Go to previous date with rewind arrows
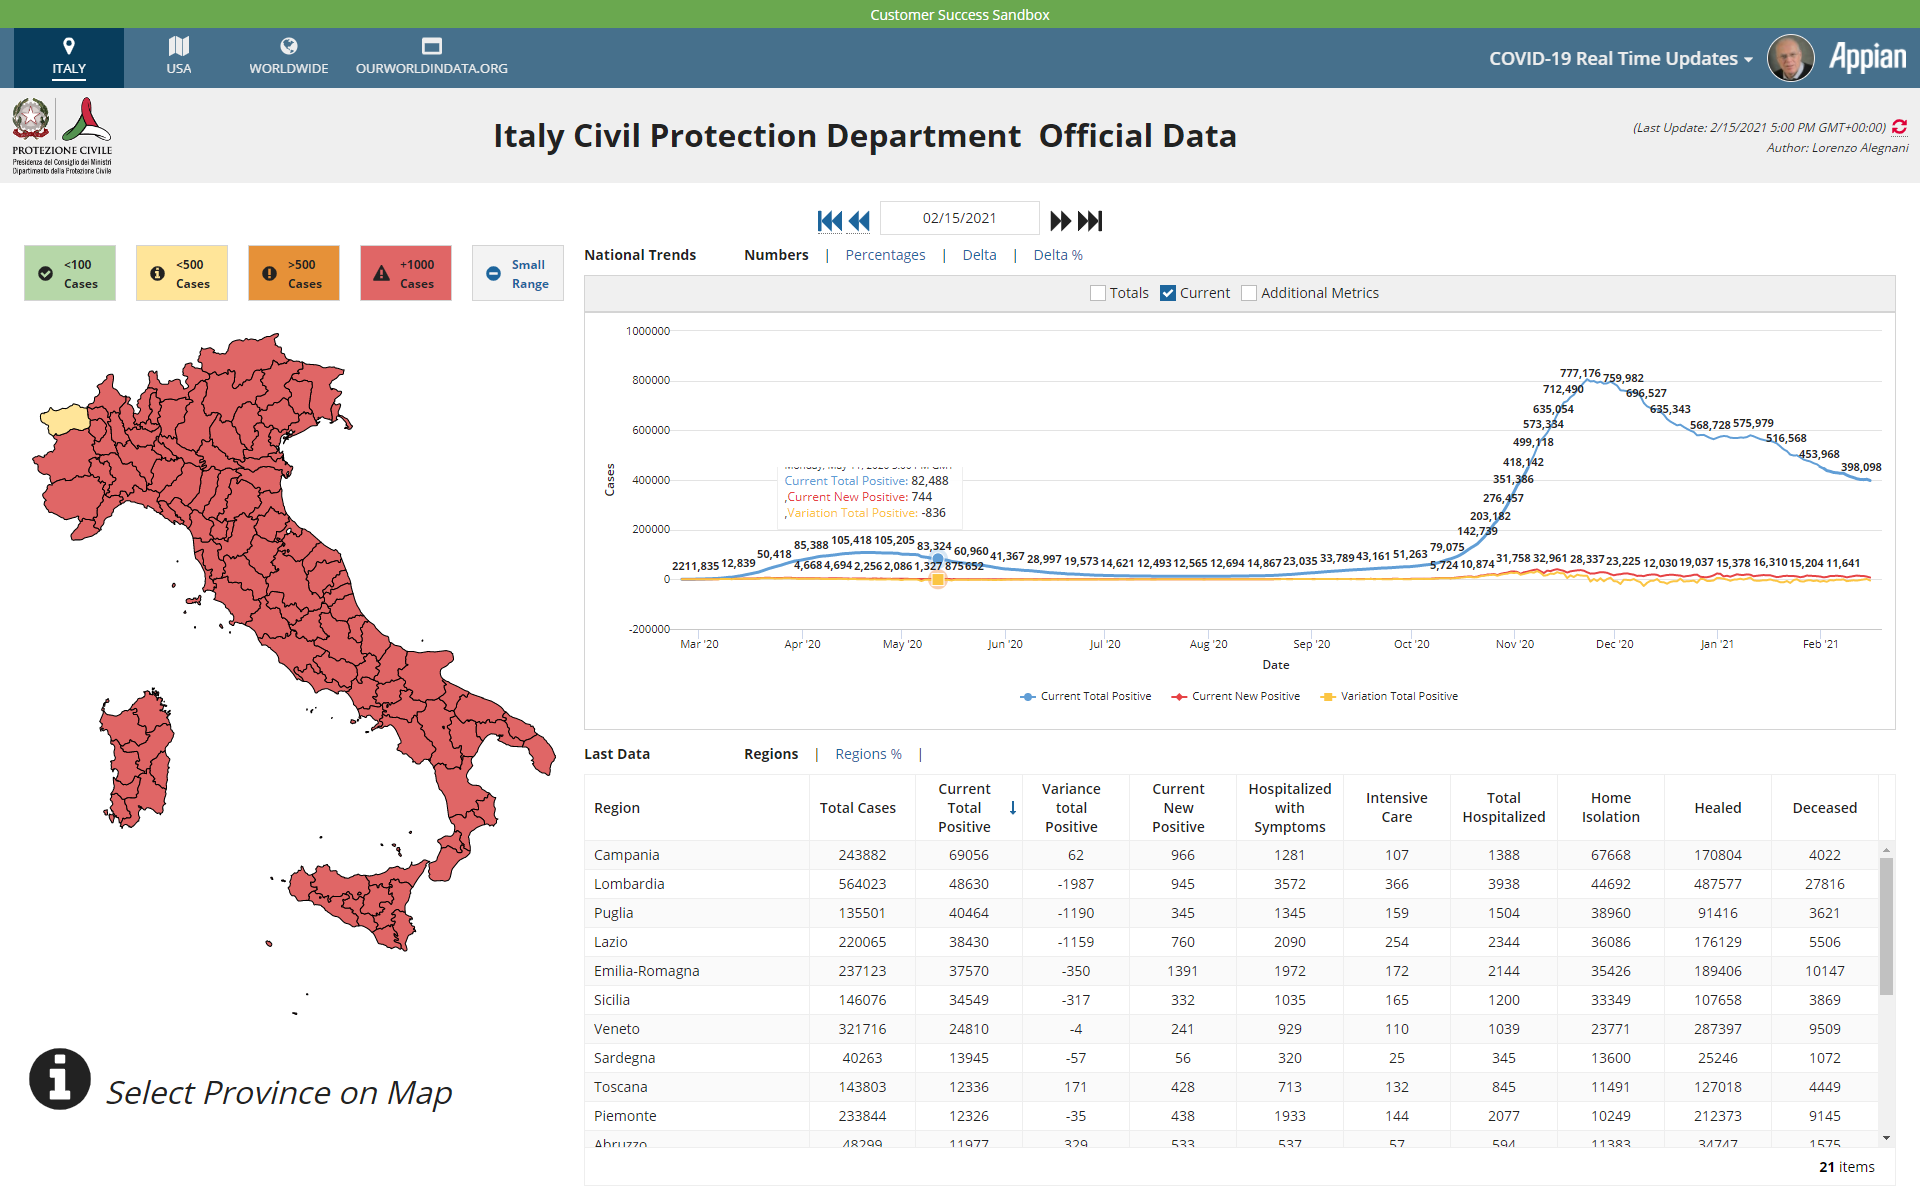1920x1204 pixels. pos(859,221)
